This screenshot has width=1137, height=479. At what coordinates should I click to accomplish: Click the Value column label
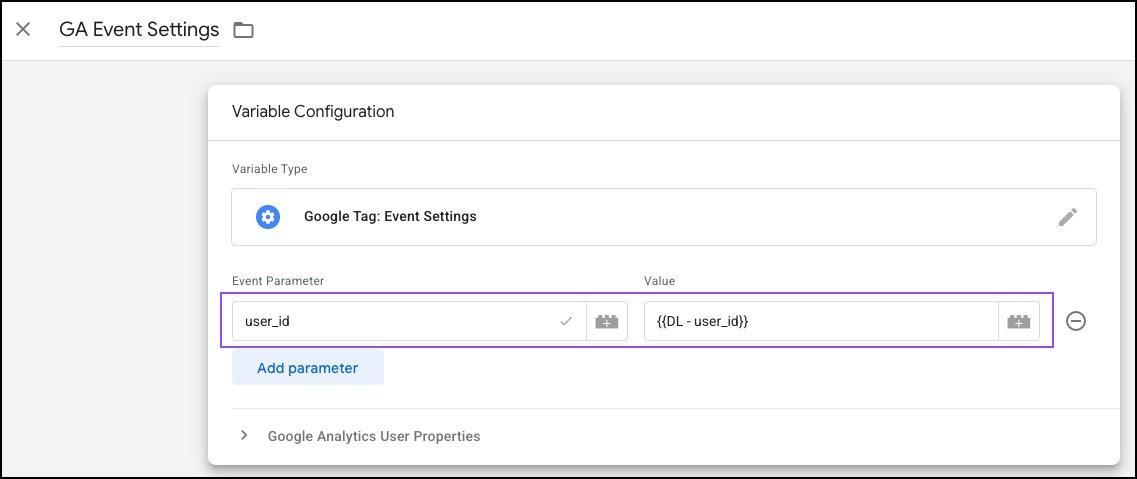coord(659,281)
